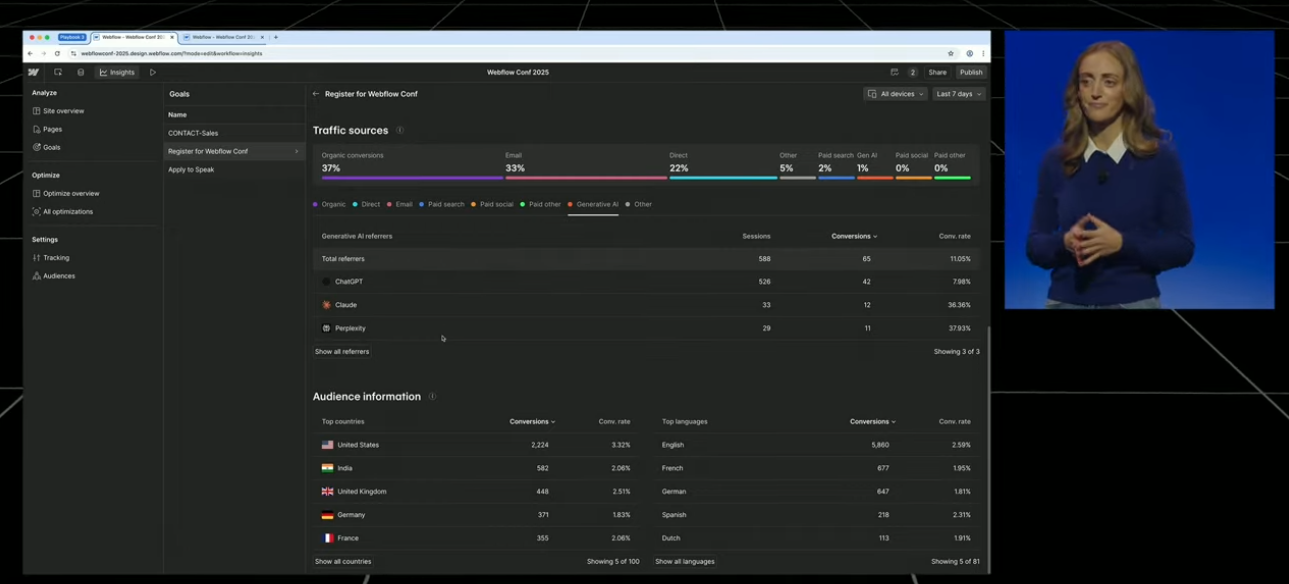Click the info icon next to Audience information
This screenshot has width=1289, height=584.
coord(432,396)
